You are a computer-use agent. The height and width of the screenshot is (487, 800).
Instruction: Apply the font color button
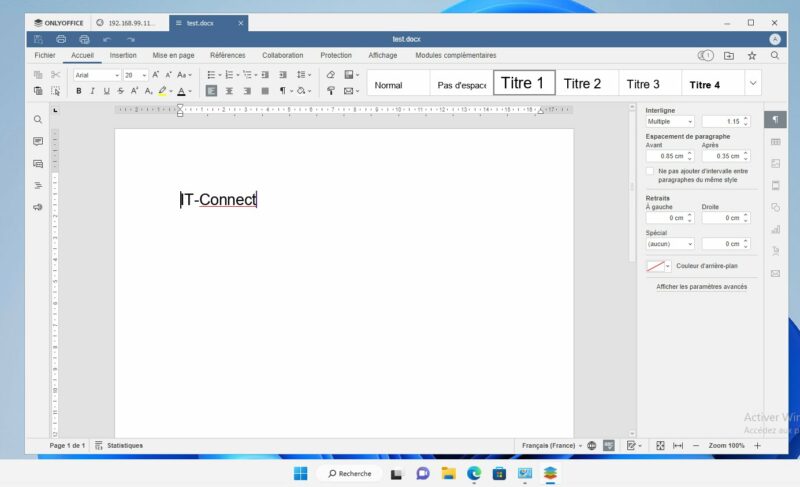tap(181, 91)
